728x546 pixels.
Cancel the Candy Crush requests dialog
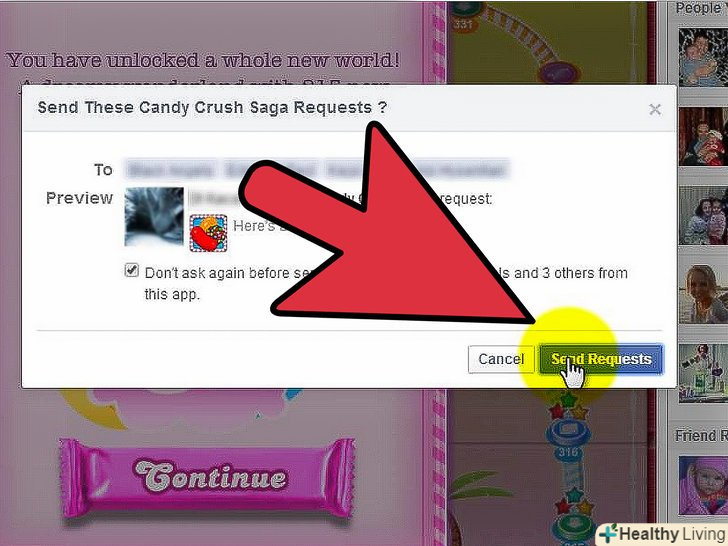coord(501,359)
